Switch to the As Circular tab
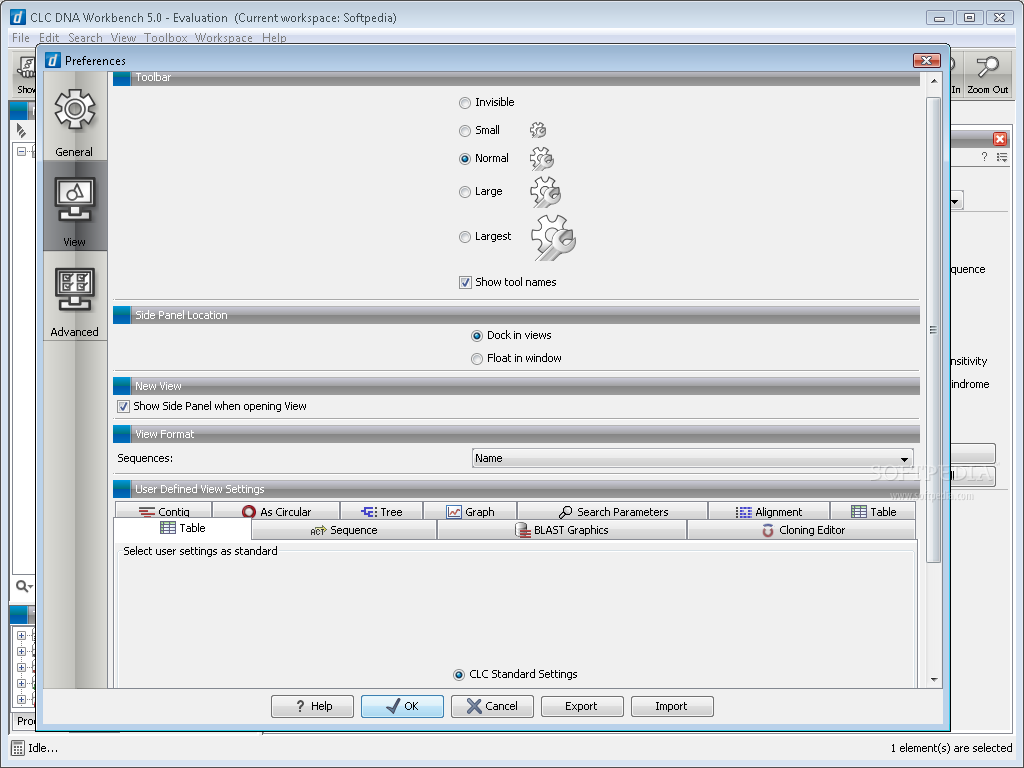Viewport: 1024px width, 768px height. (x=276, y=511)
